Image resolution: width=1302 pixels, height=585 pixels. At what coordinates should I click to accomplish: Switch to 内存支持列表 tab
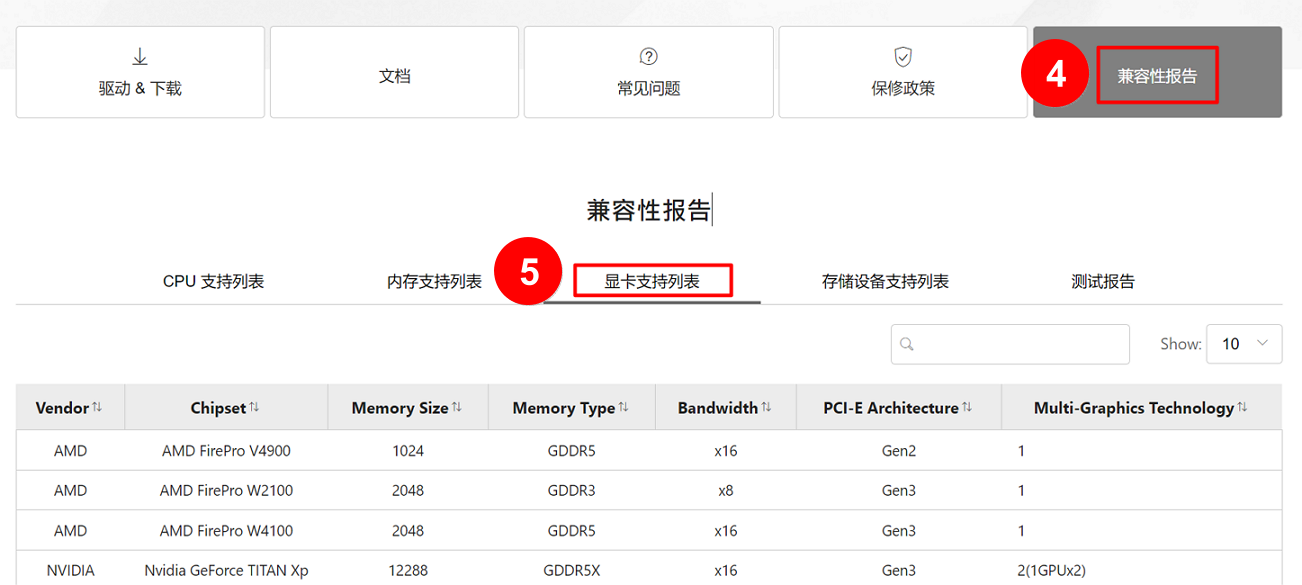pos(434,282)
